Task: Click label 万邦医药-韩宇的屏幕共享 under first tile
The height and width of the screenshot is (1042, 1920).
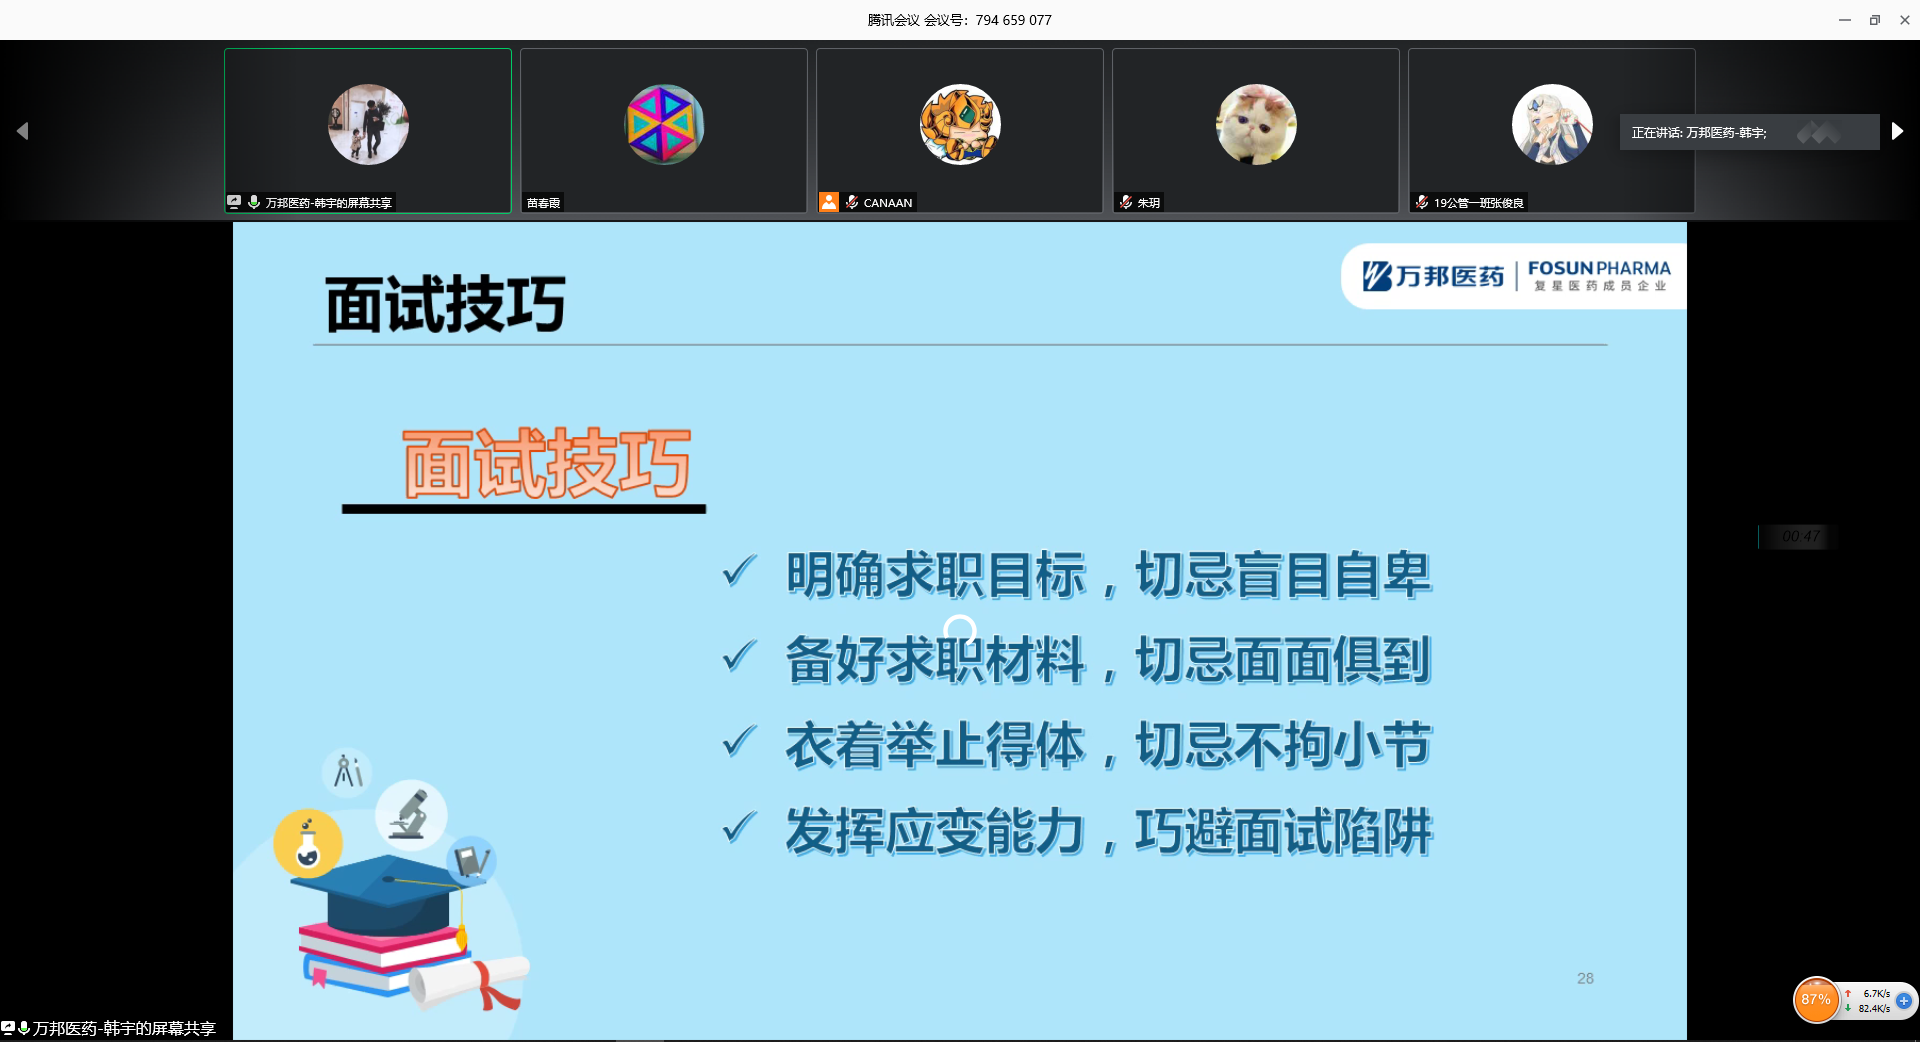Action: 328,203
